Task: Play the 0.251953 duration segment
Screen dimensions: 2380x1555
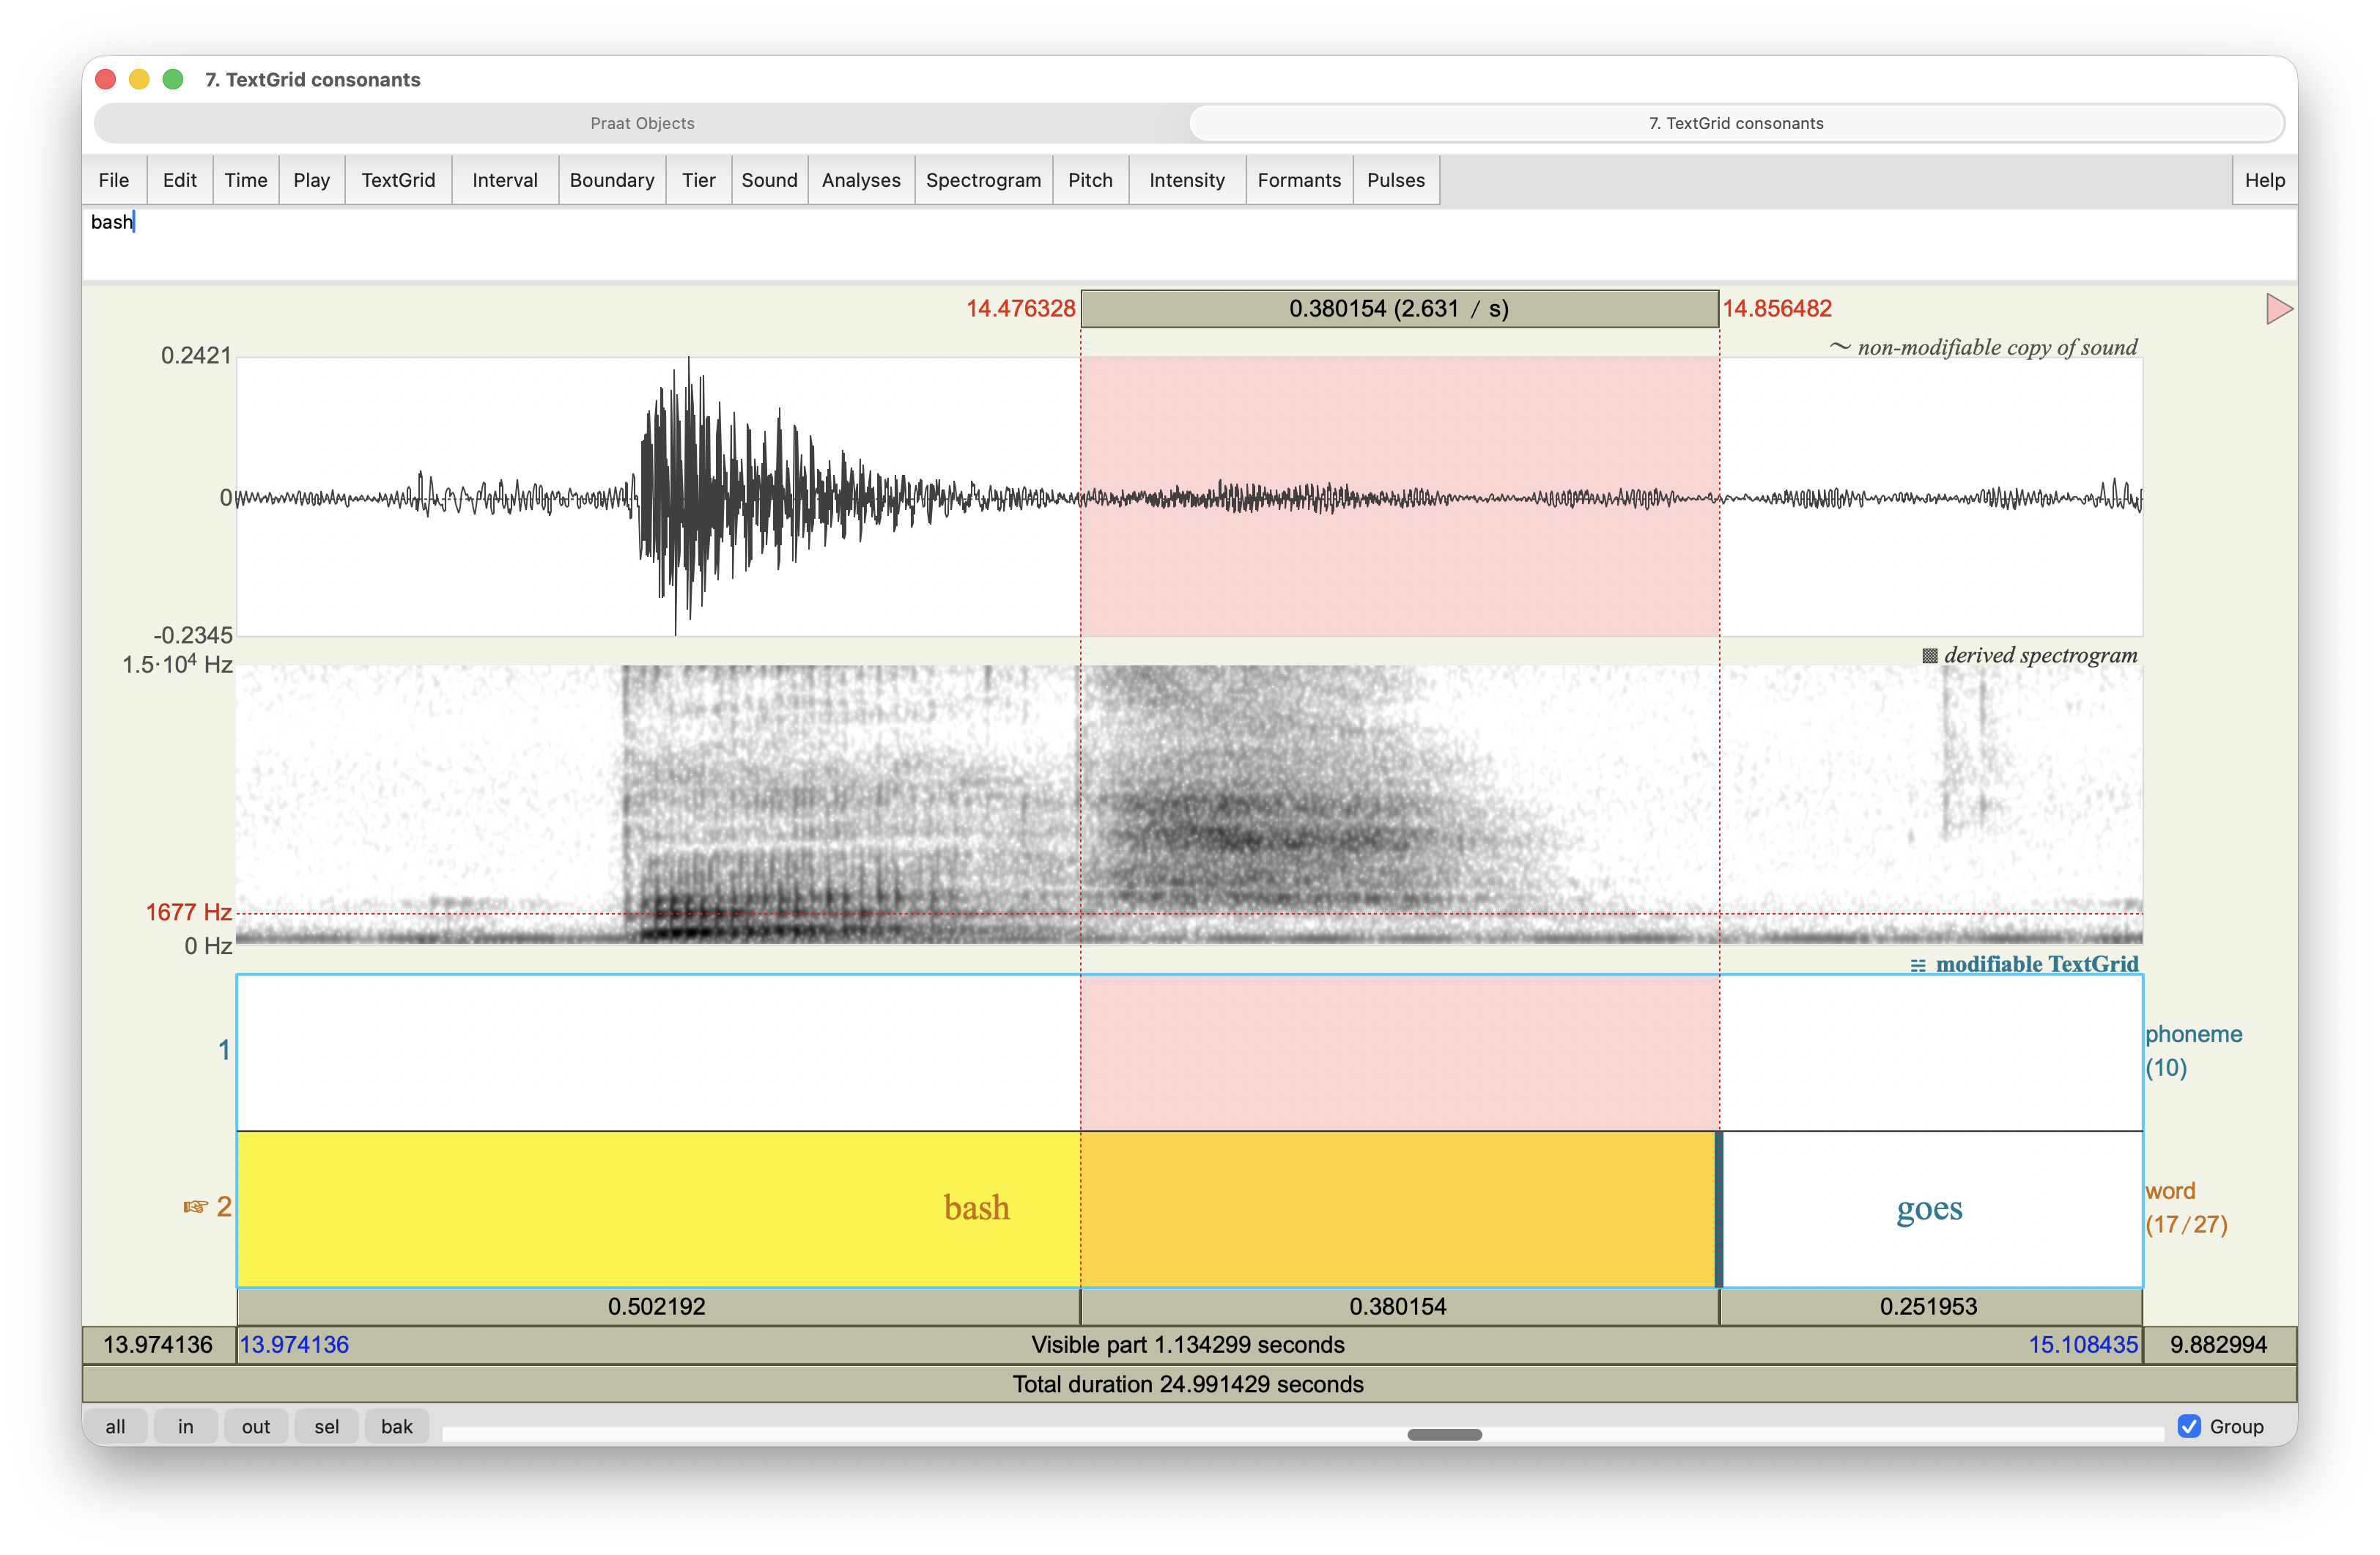Action: click(1929, 1306)
